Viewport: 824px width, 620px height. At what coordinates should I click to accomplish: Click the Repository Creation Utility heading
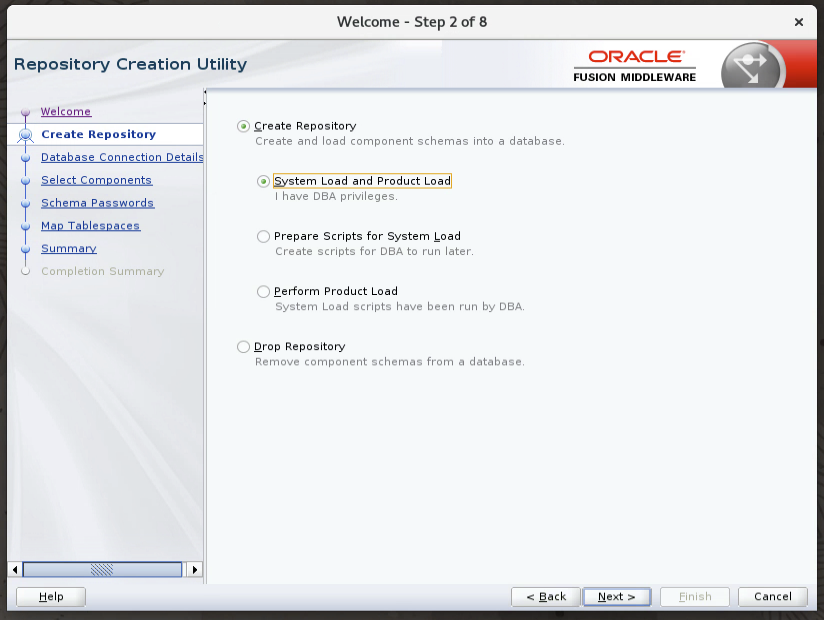[x=130, y=64]
